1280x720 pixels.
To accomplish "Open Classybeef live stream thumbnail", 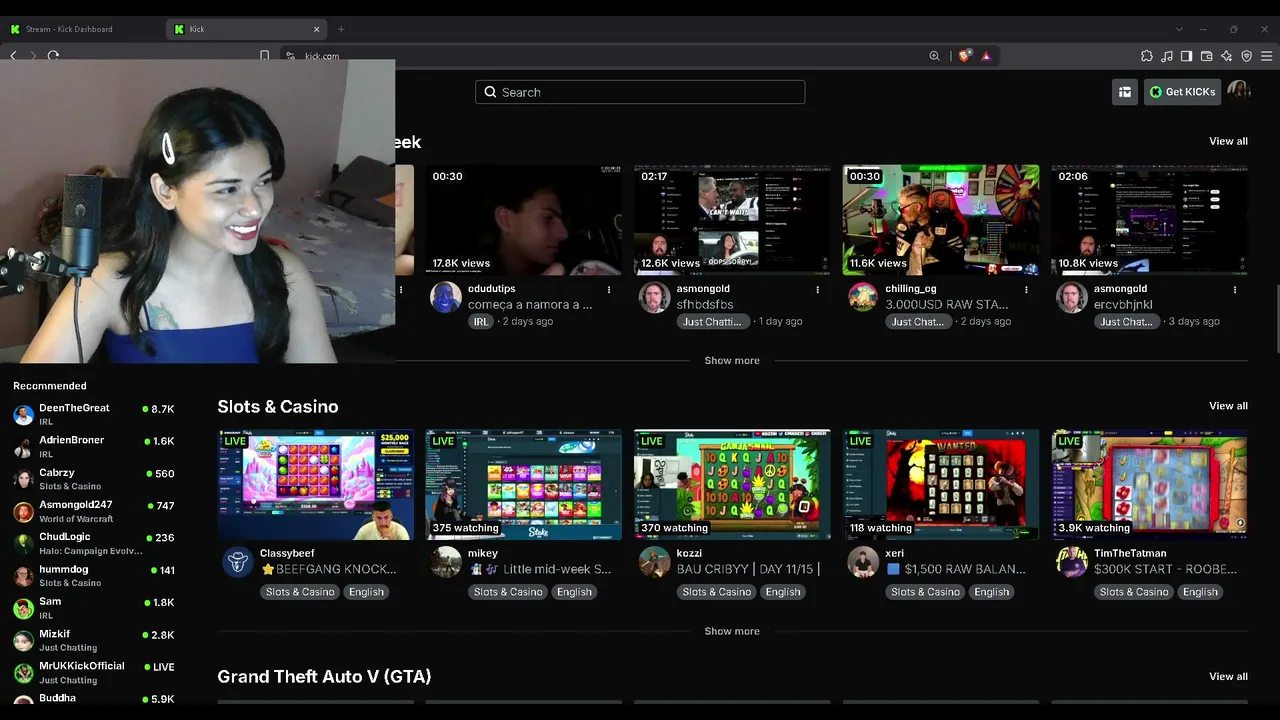I will tap(315, 485).
